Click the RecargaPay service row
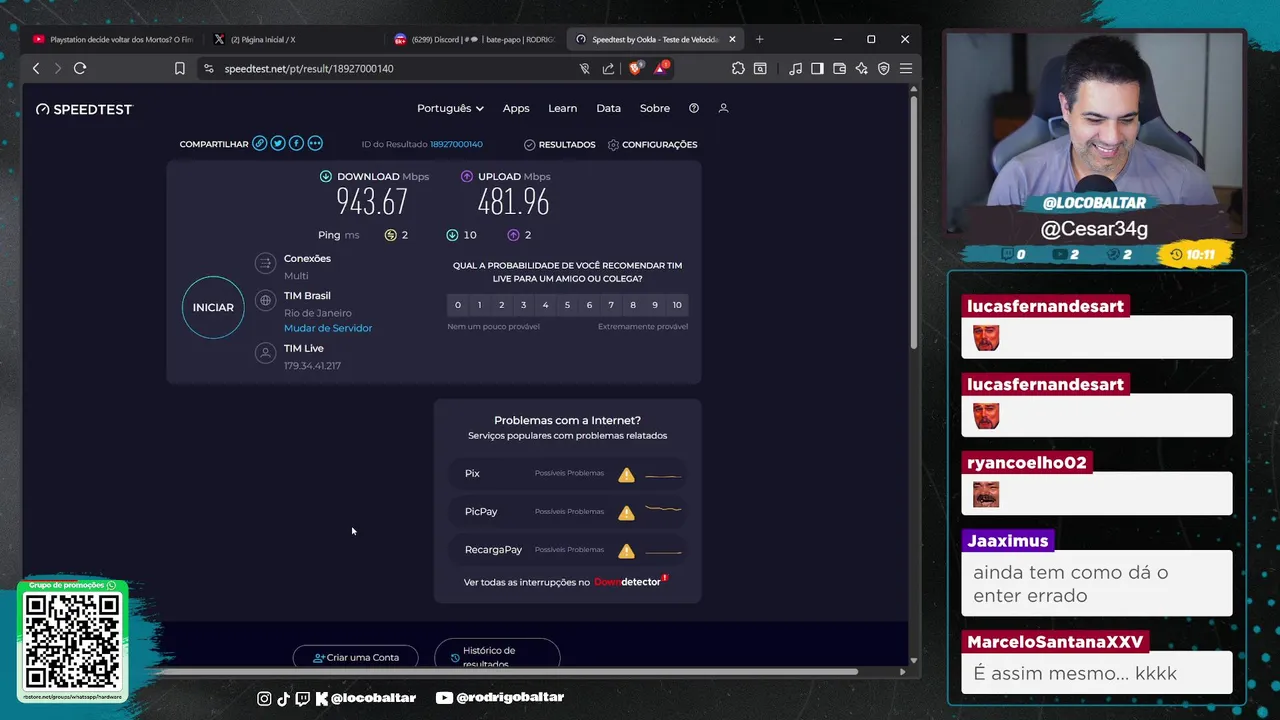1280x720 pixels. point(568,550)
